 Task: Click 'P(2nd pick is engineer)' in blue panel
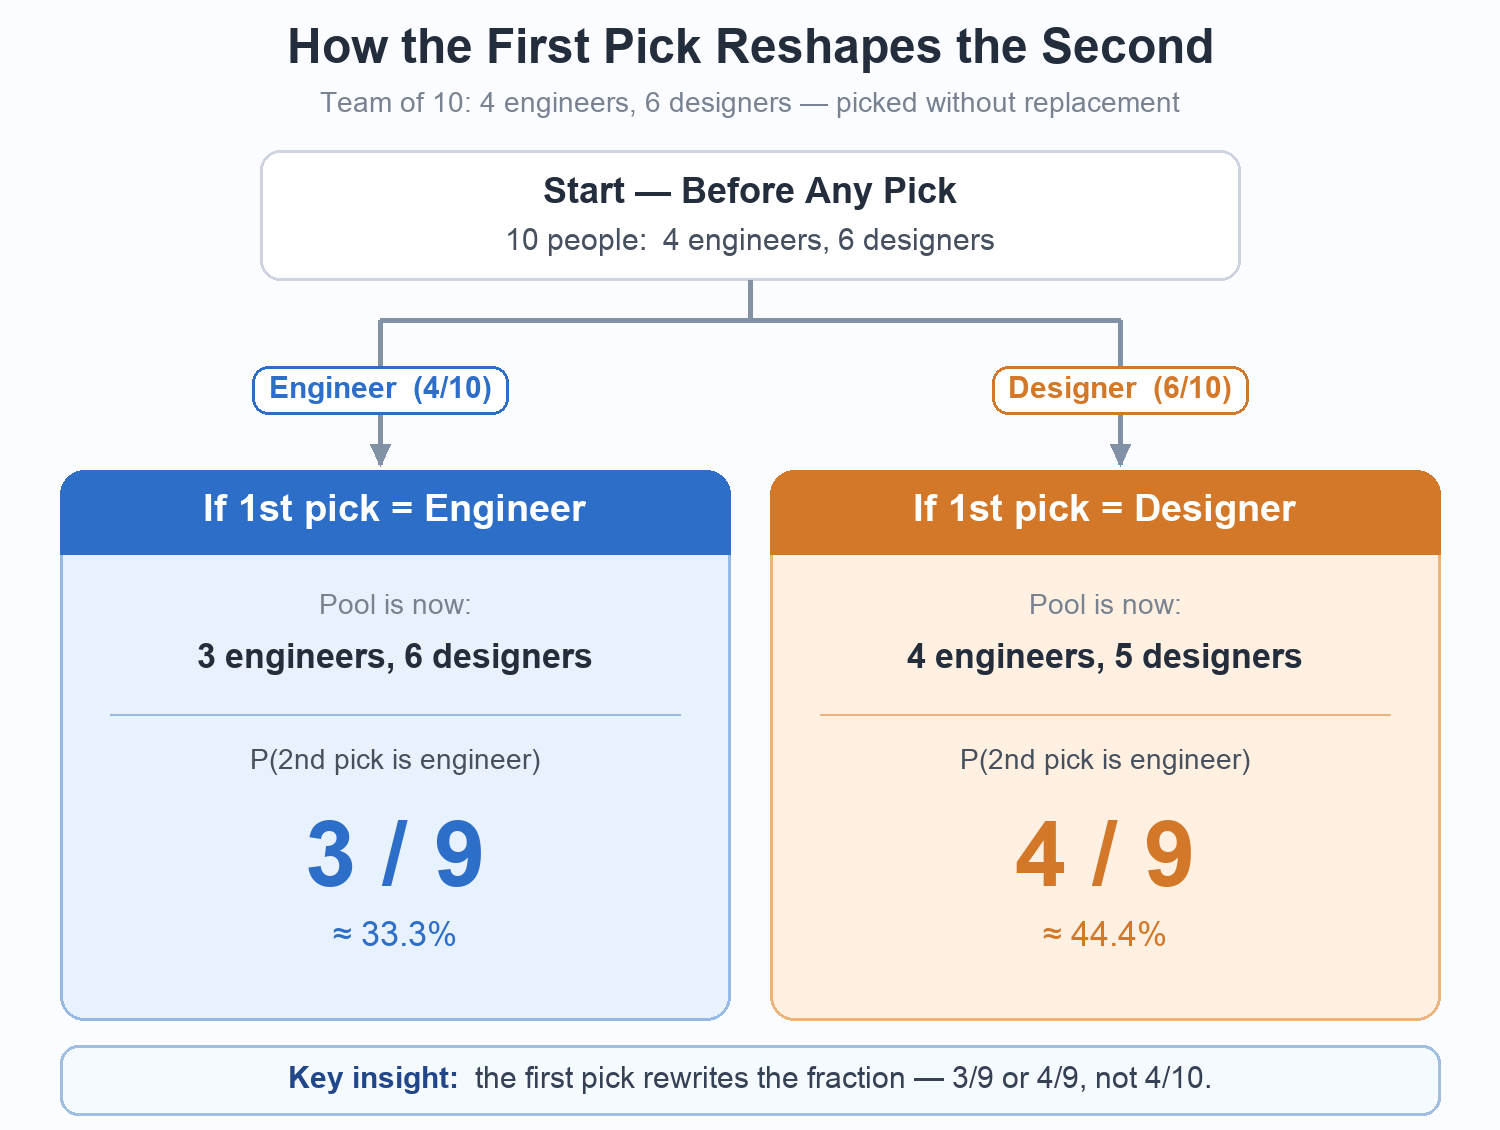pyautogui.click(x=395, y=760)
